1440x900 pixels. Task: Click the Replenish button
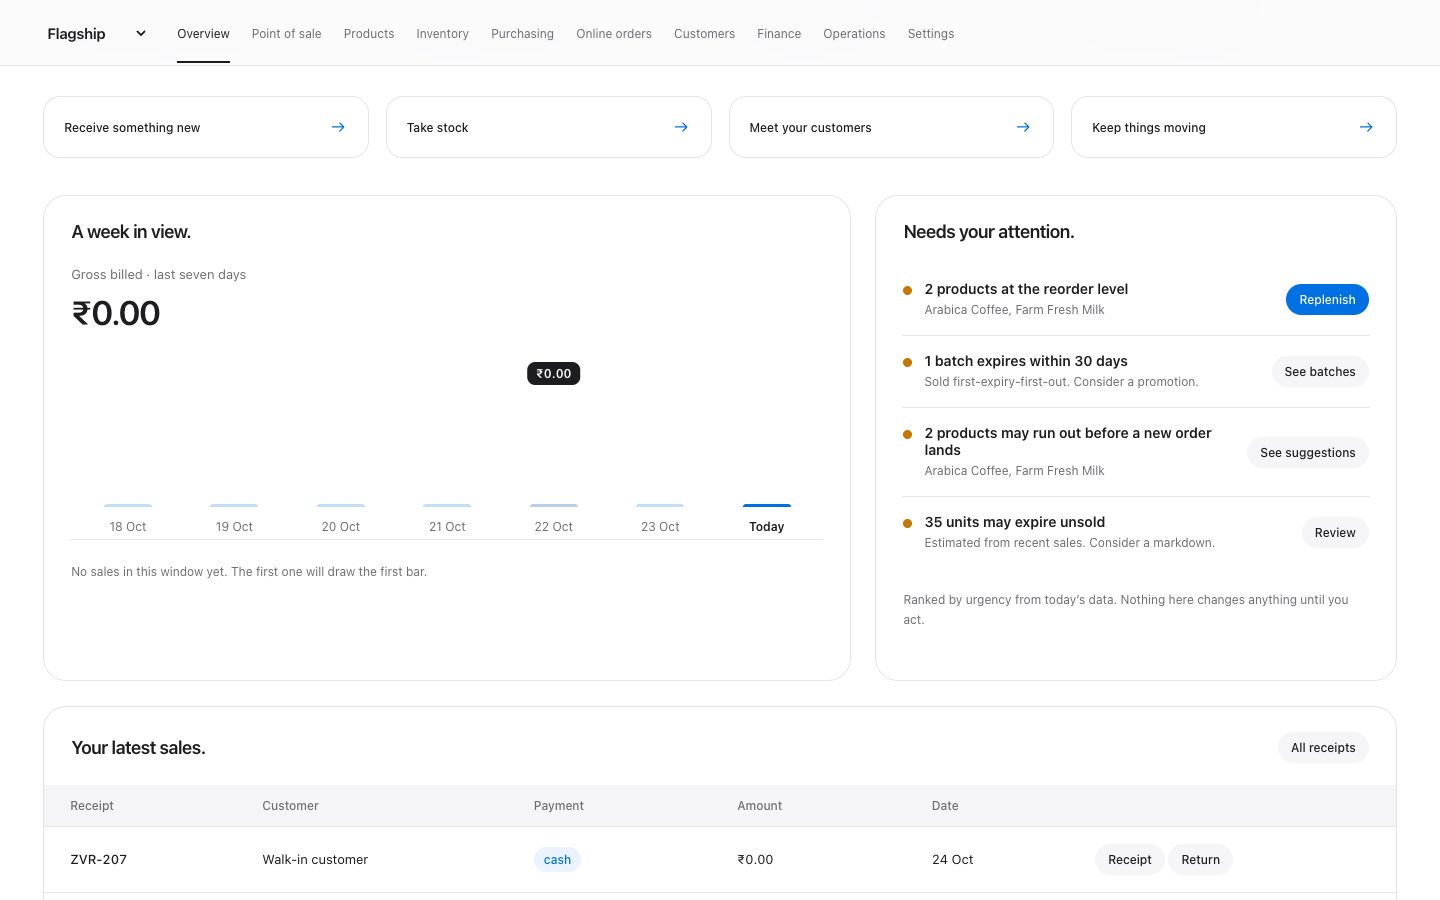1327,300
